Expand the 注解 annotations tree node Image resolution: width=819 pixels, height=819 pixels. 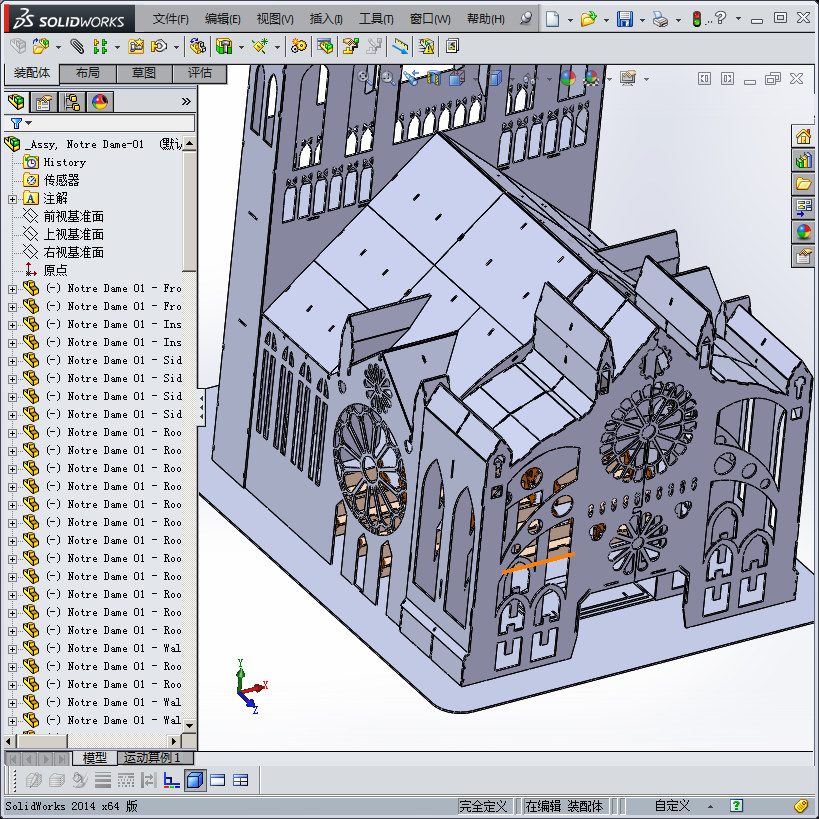pyautogui.click(x=13, y=199)
